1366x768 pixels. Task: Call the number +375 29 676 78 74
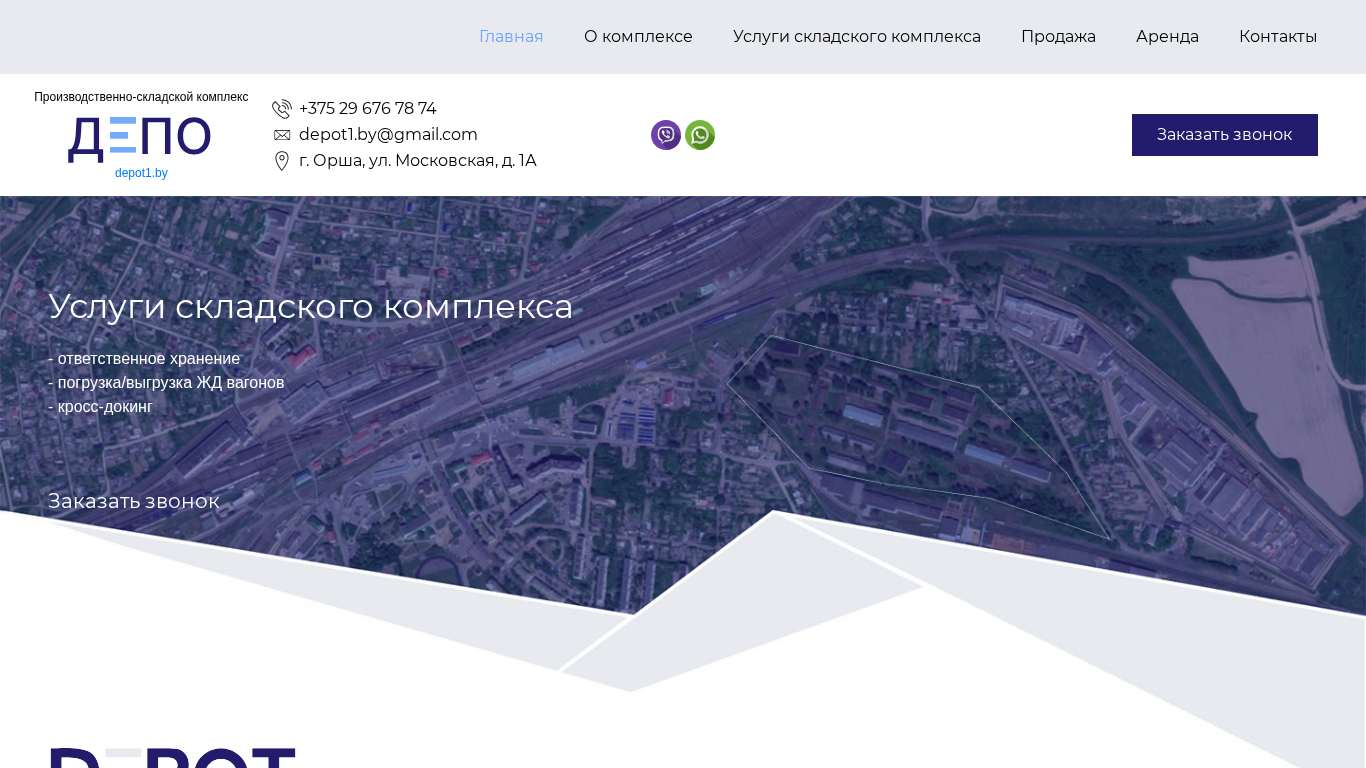[x=367, y=109]
